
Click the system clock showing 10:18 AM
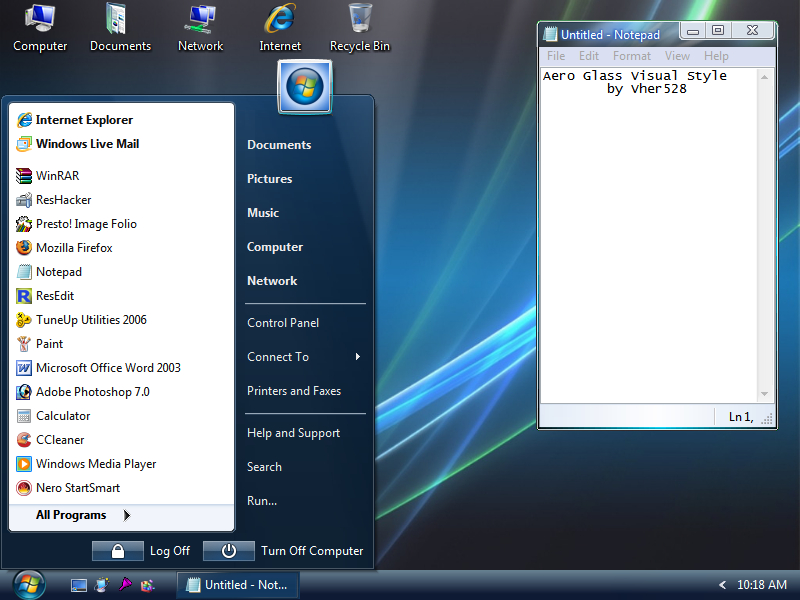point(761,585)
